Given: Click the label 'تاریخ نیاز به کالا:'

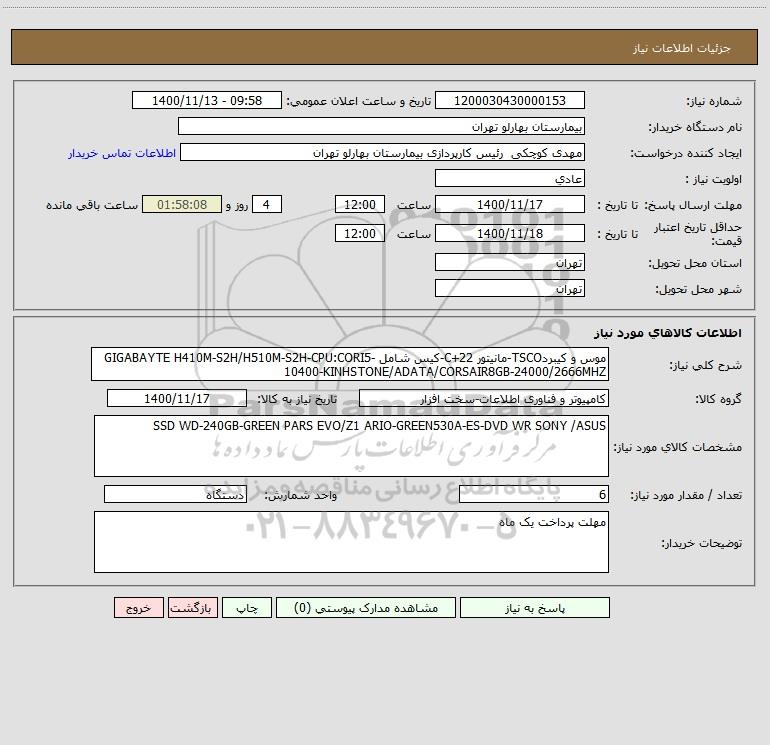Looking at the screenshot, I should point(297,400).
